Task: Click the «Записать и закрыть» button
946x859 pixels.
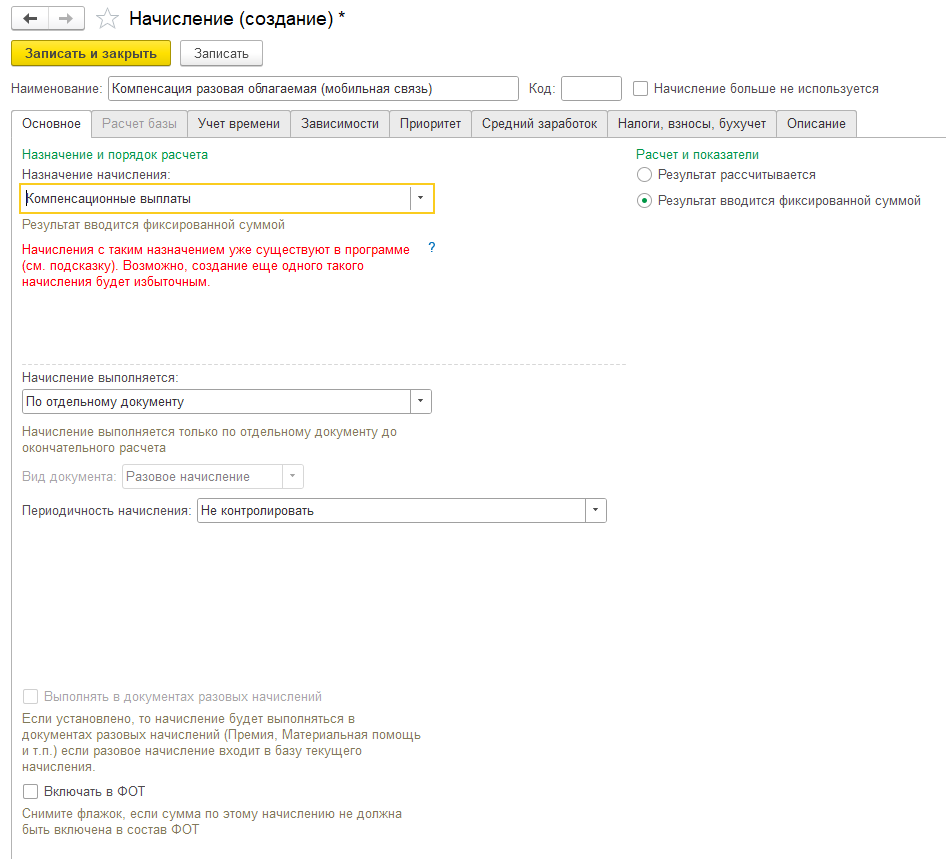Action: point(90,53)
